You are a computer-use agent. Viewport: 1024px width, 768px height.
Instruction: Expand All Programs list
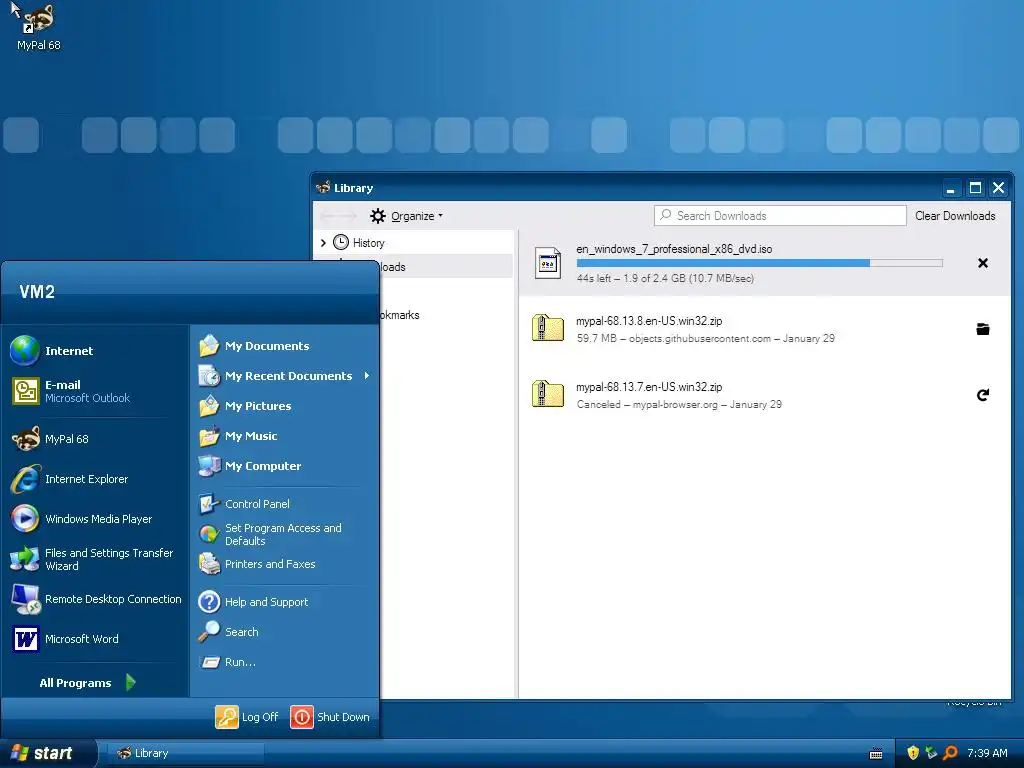[87, 682]
